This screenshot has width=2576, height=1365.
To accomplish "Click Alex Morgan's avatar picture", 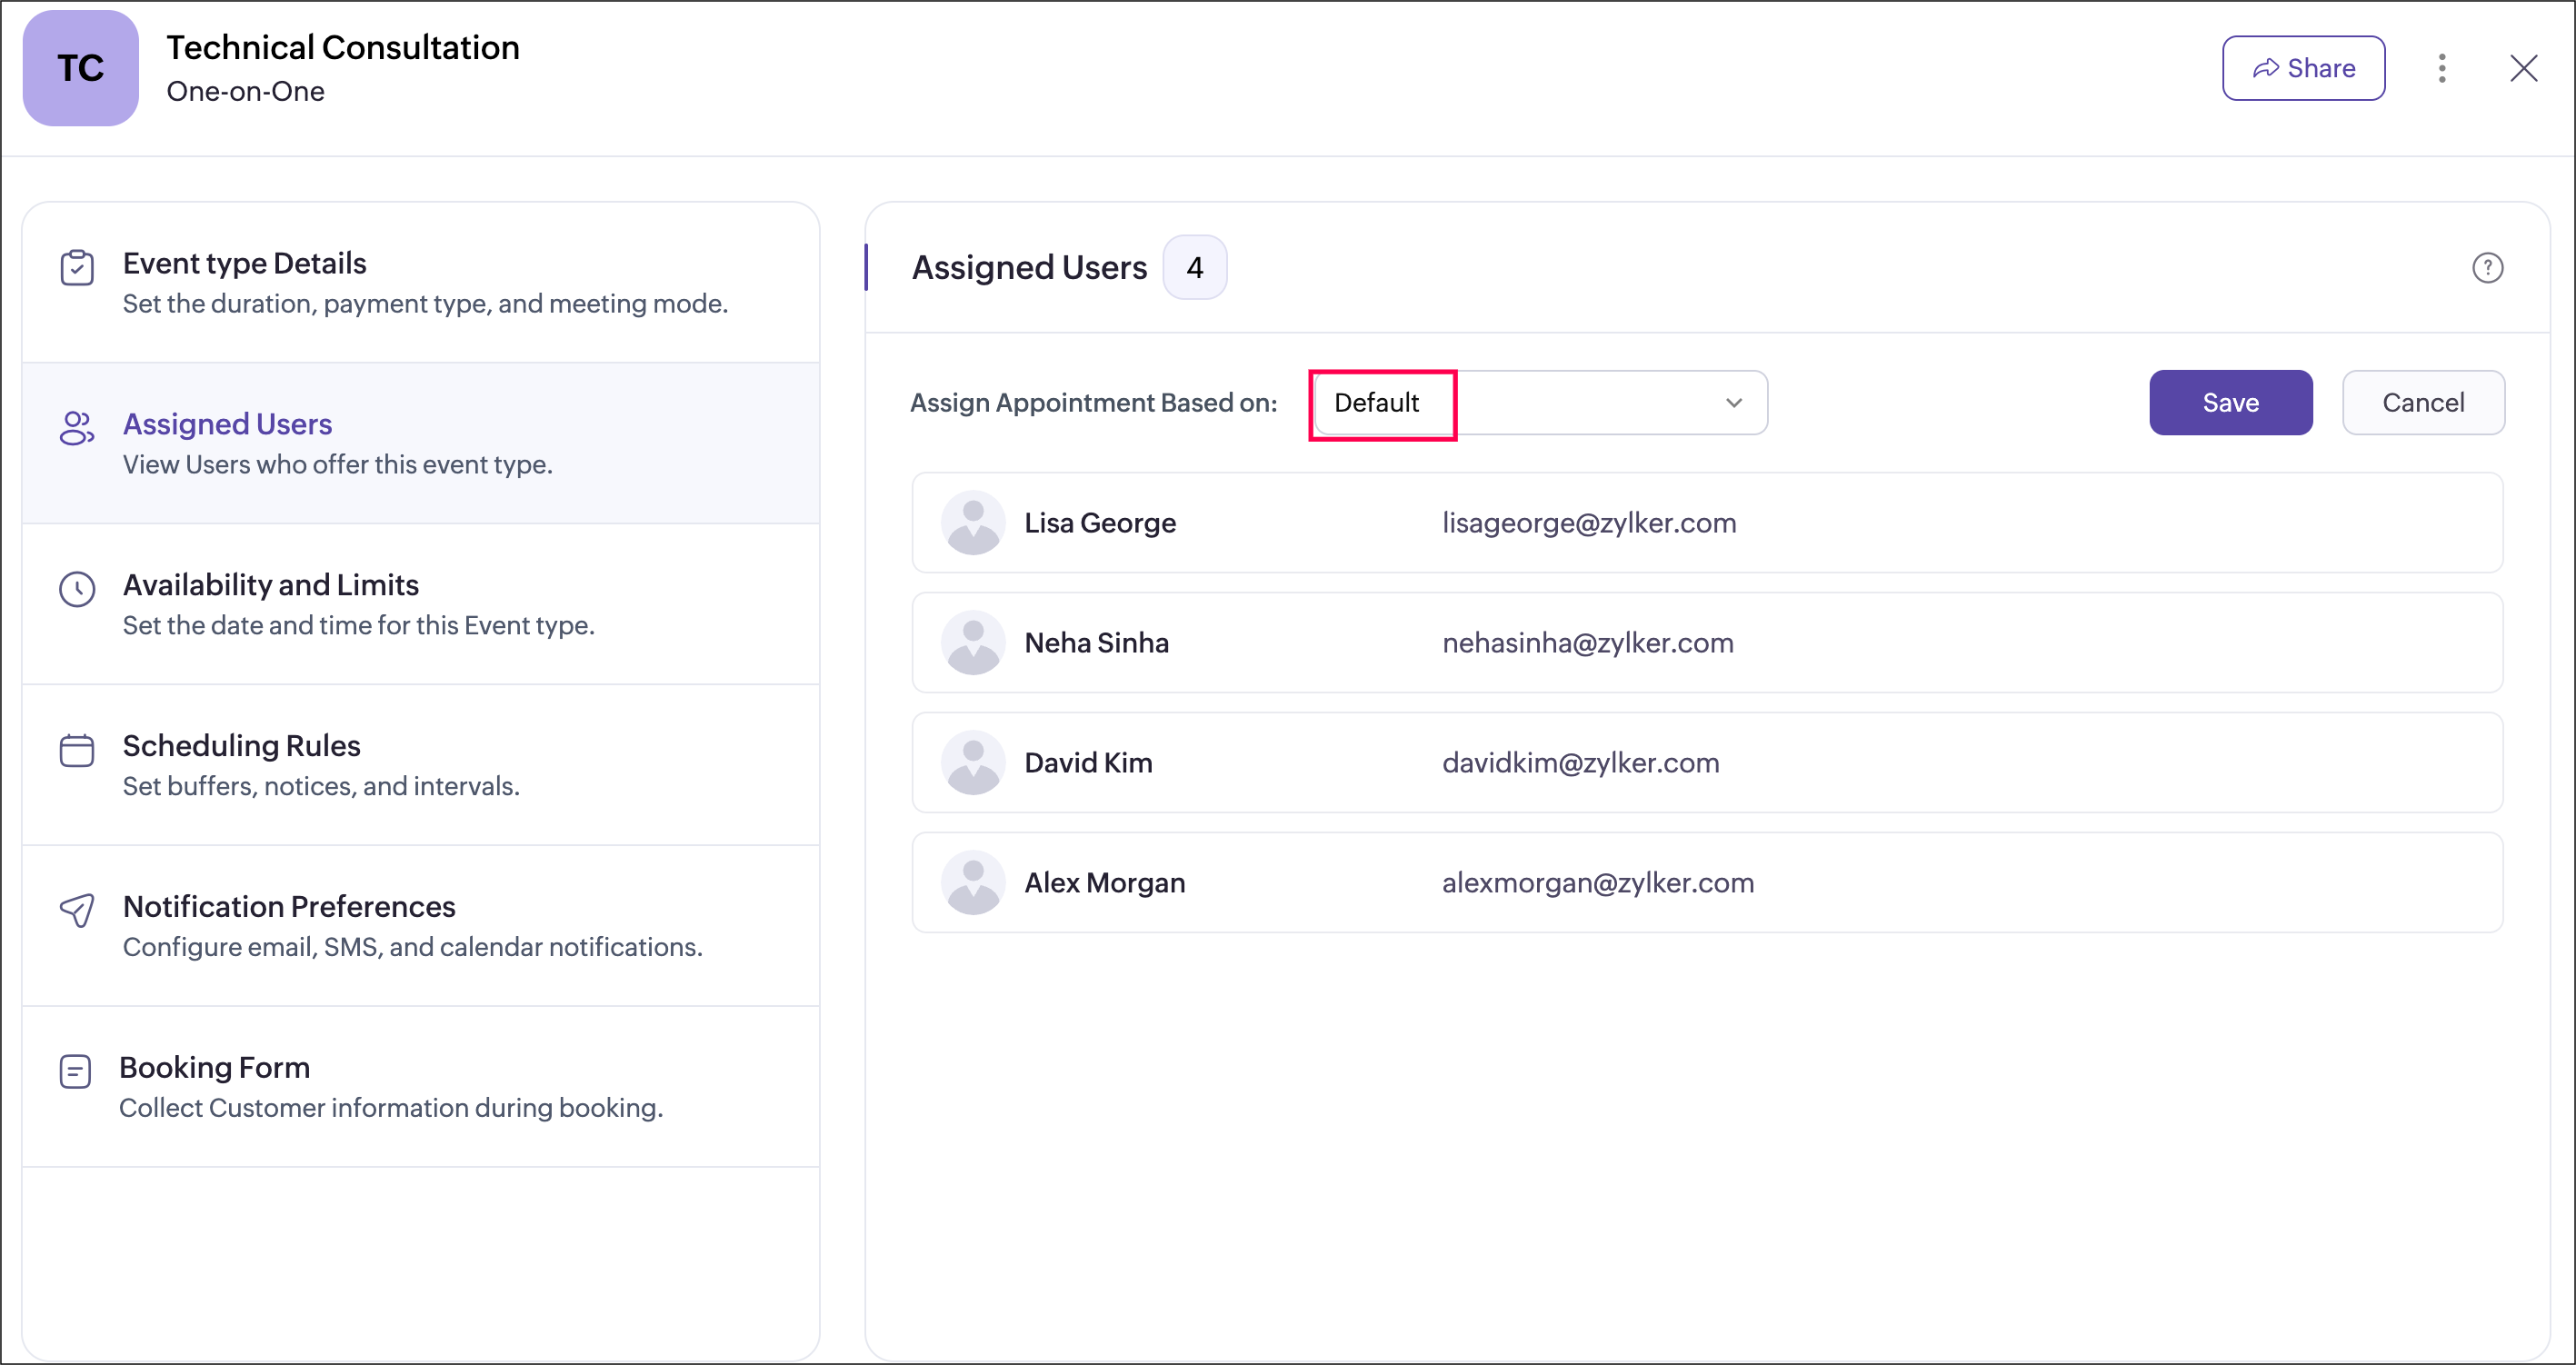I will [972, 883].
